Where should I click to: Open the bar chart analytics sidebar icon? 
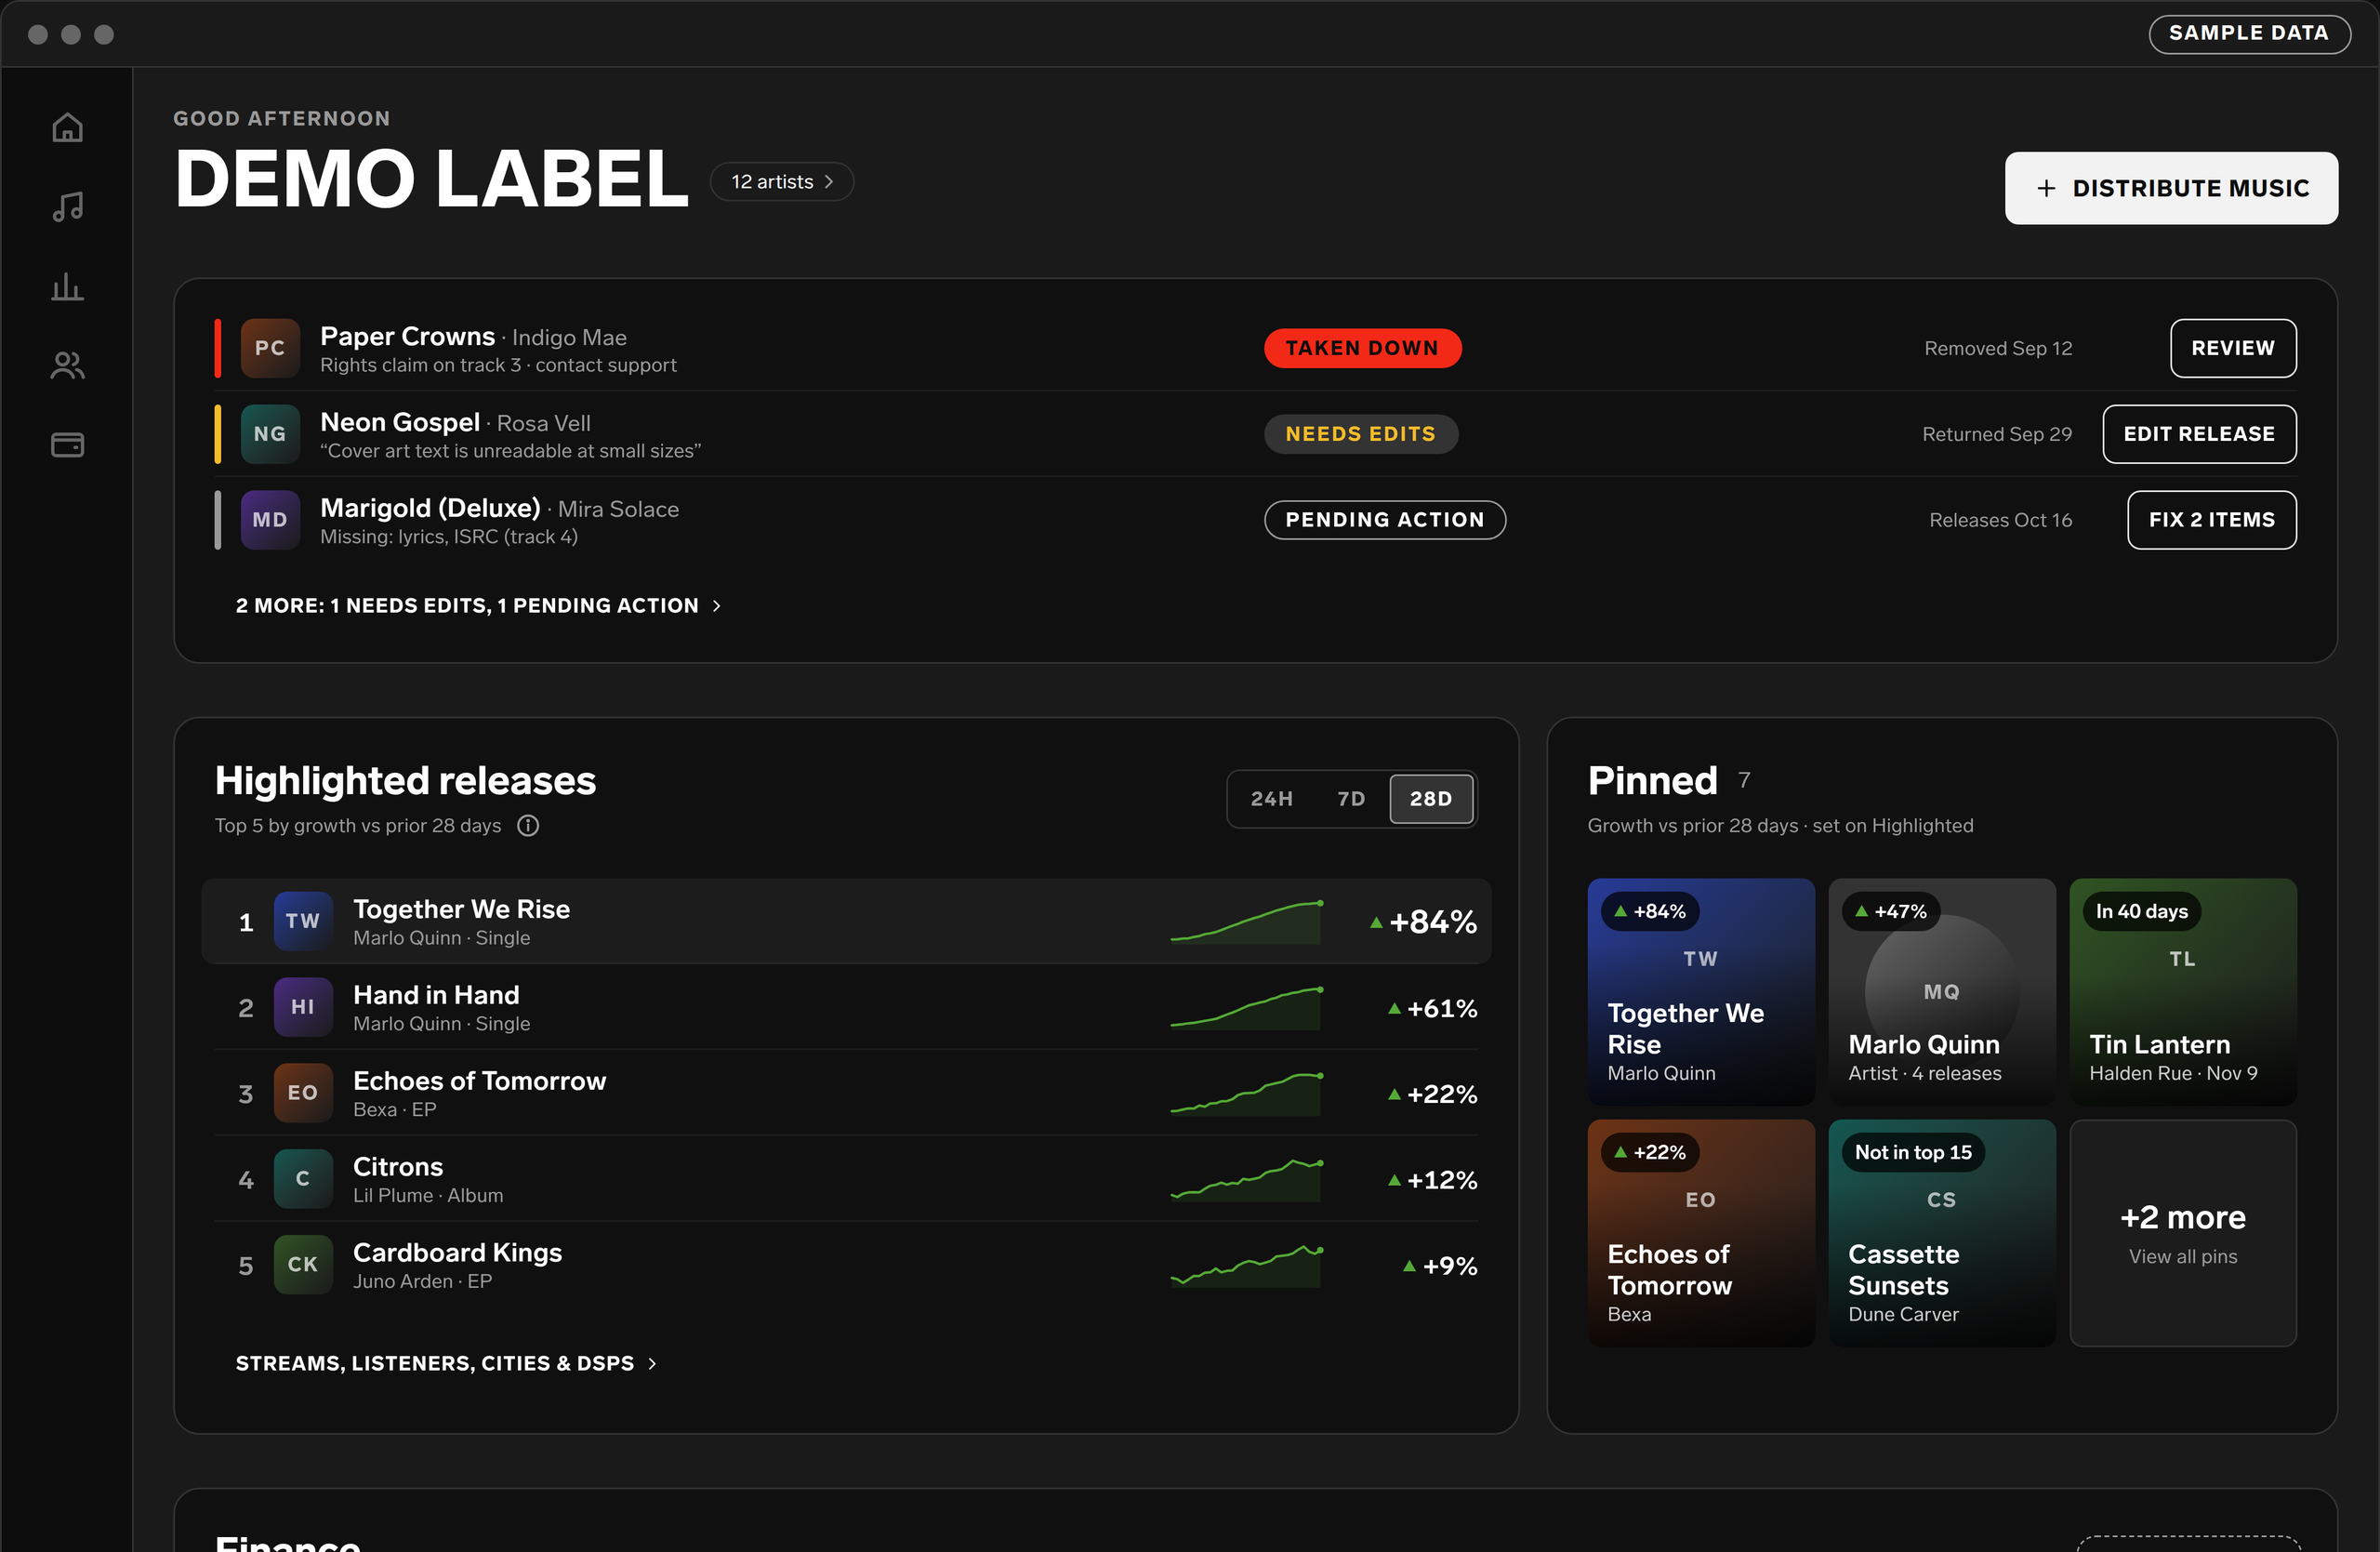(x=67, y=287)
